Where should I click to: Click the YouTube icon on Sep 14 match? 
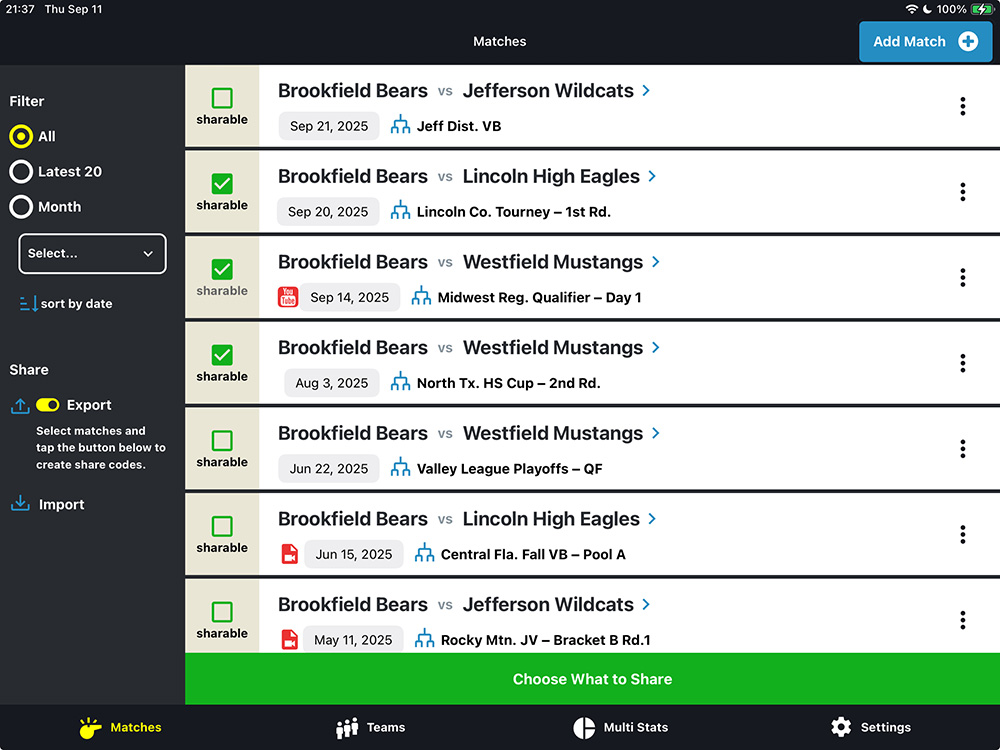288,297
